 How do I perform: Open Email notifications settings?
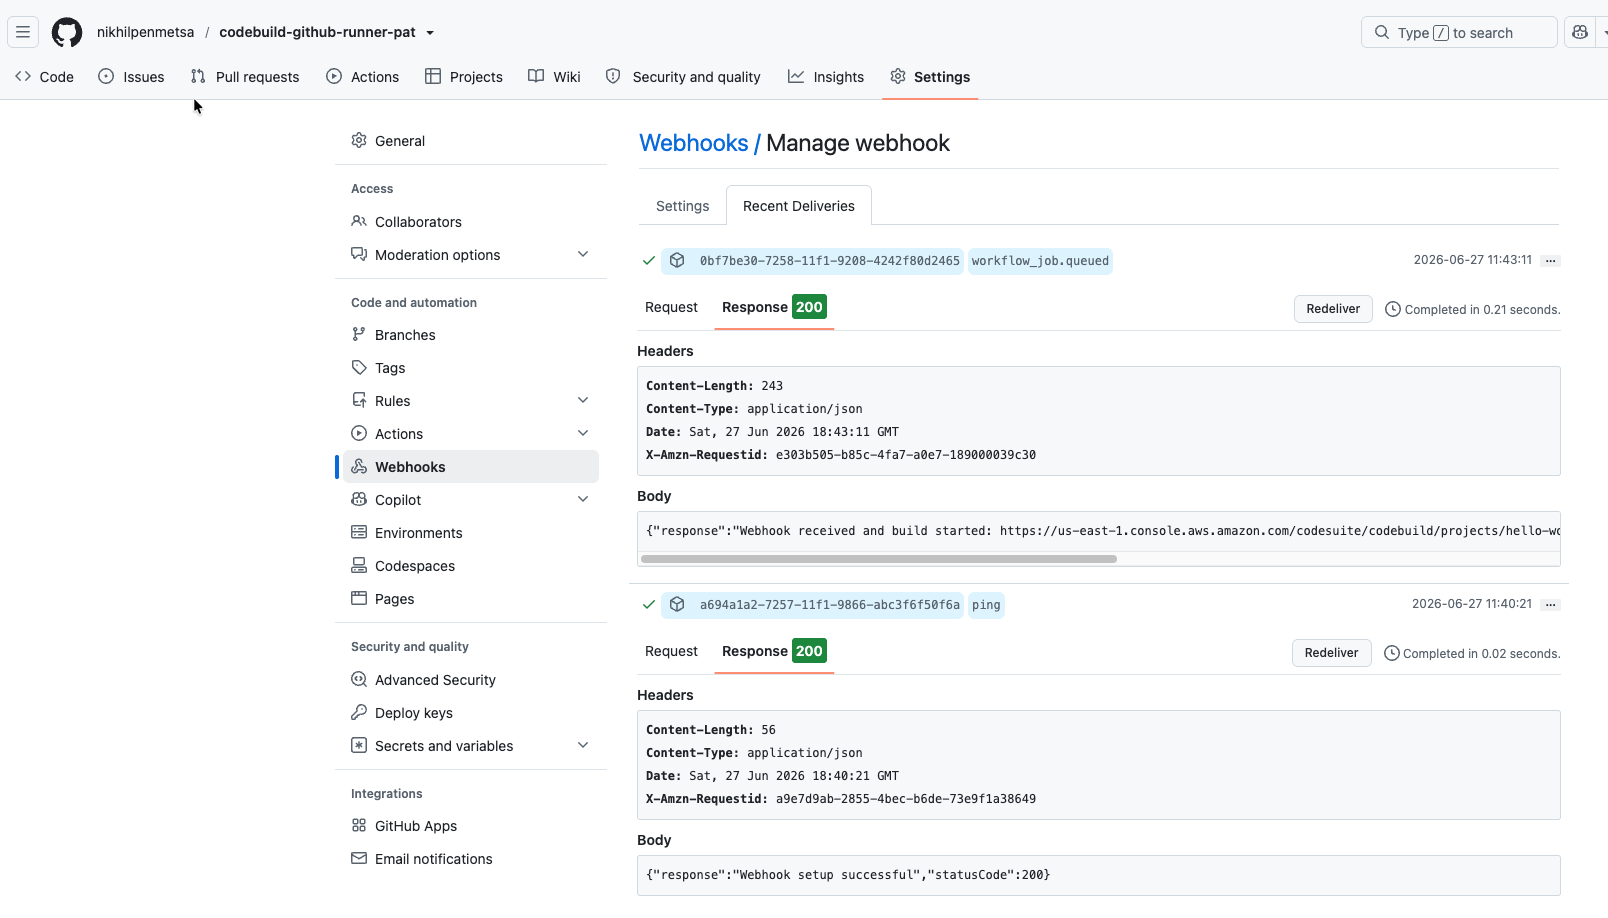(x=471, y=859)
